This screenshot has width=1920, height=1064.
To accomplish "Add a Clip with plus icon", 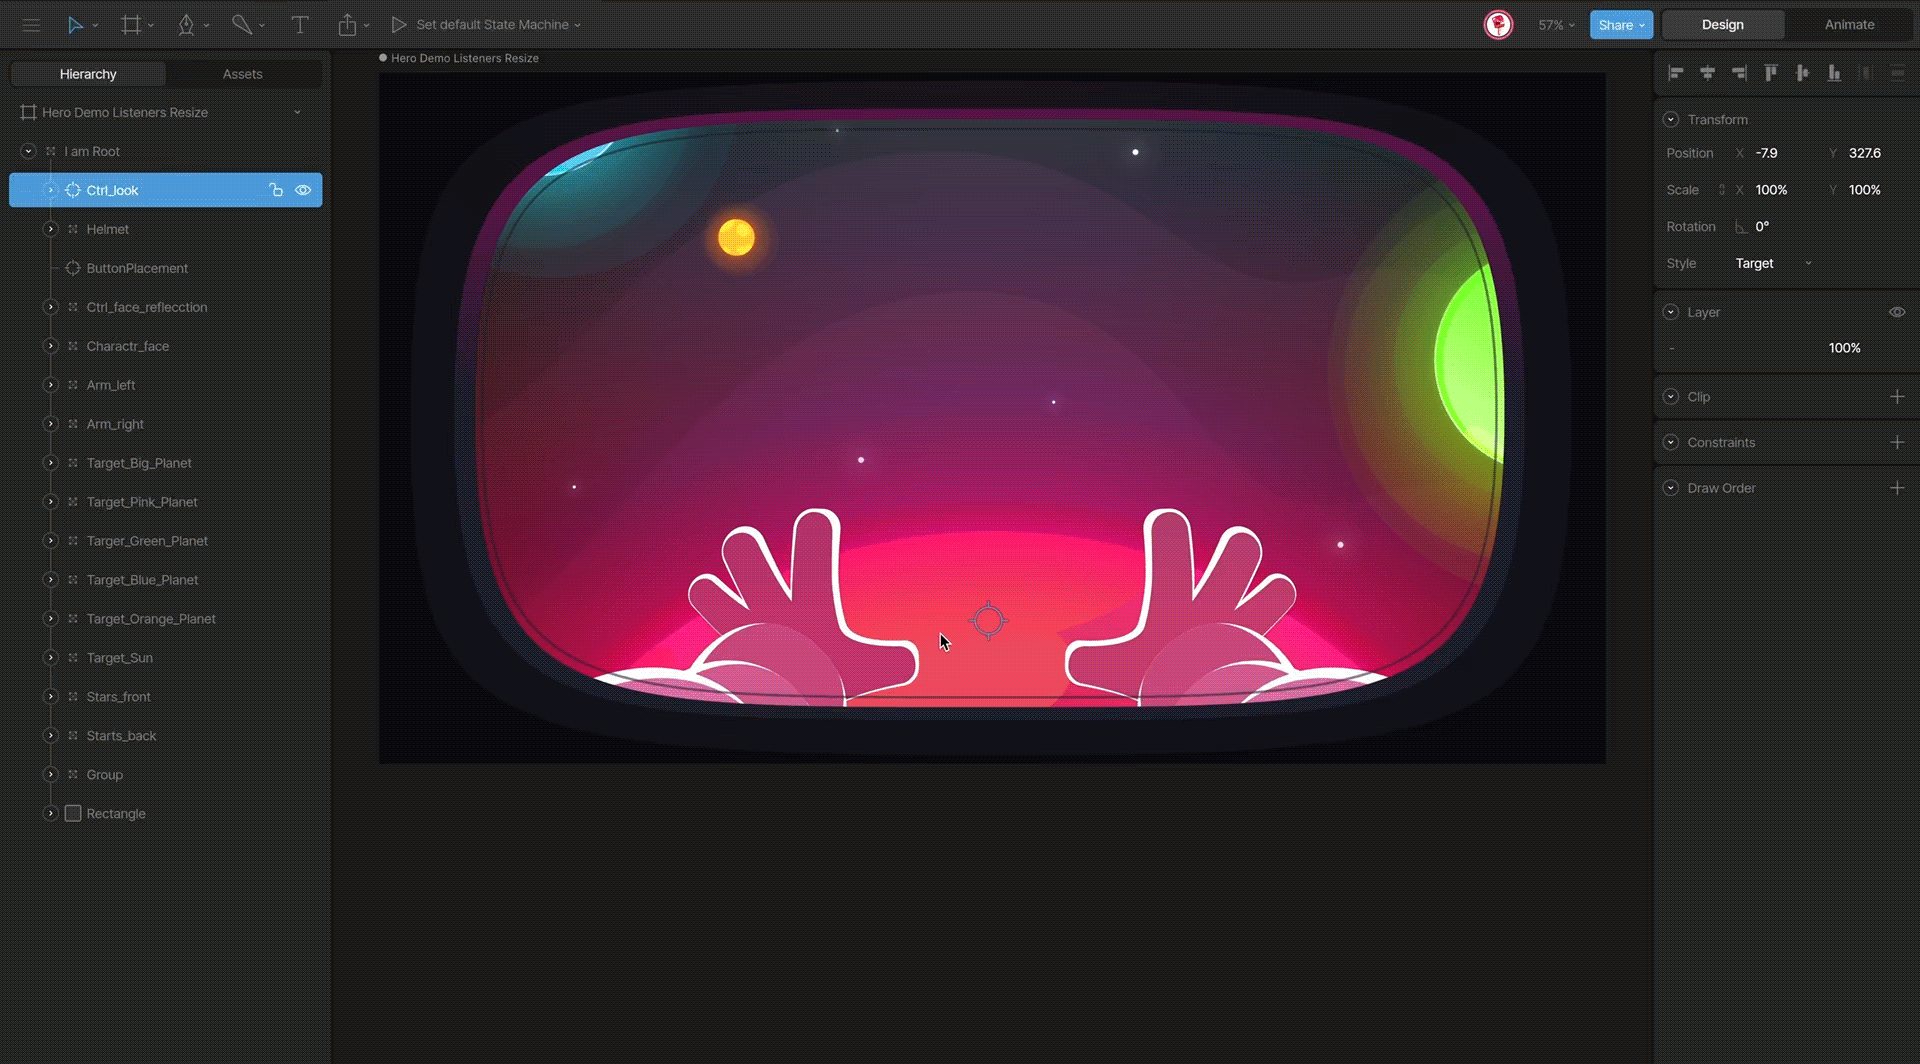I will (x=1897, y=397).
